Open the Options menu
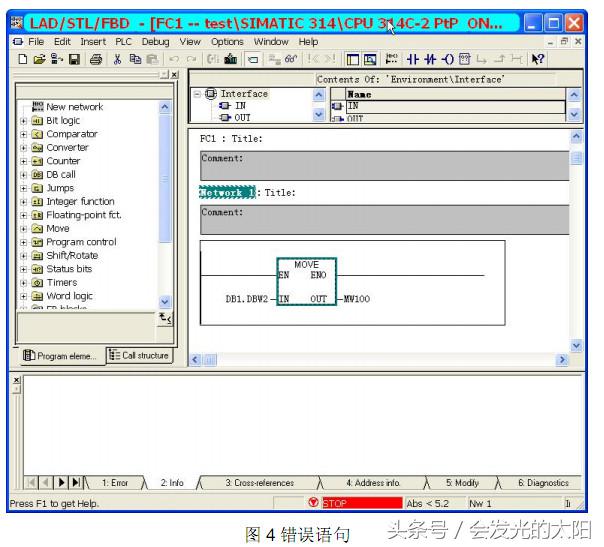Viewport: 604px width, 547px height. pos(227,42)
